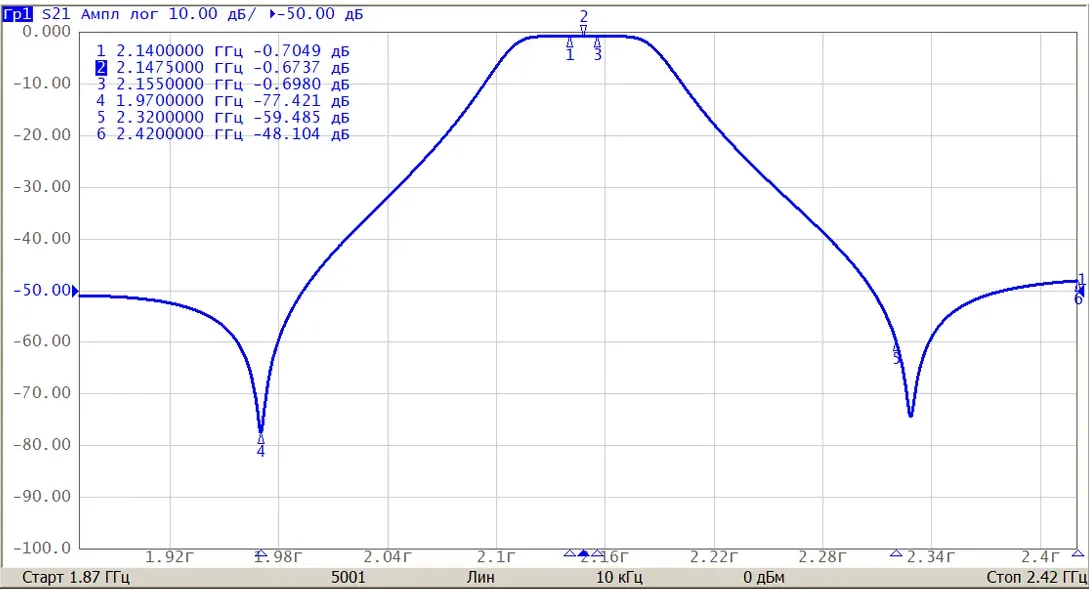Click the 1.92Г frequency axis label
The image size is (1089, 589).
point(169,557)
